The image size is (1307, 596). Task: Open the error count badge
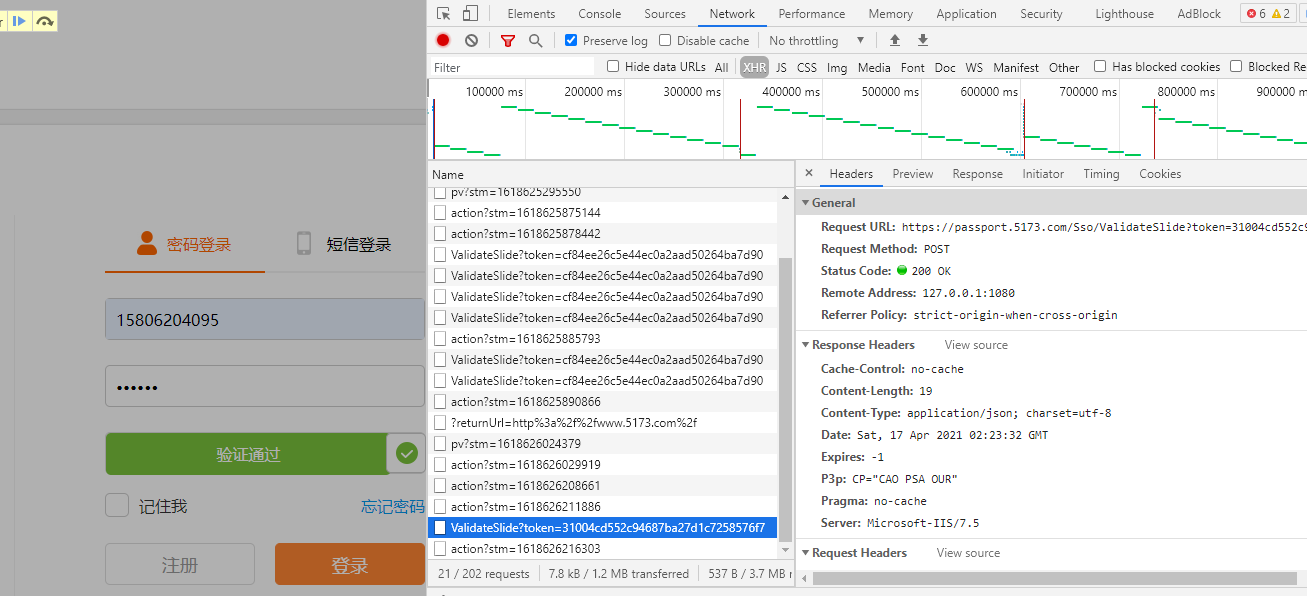pyautogui.click(x=1255, y=13)
